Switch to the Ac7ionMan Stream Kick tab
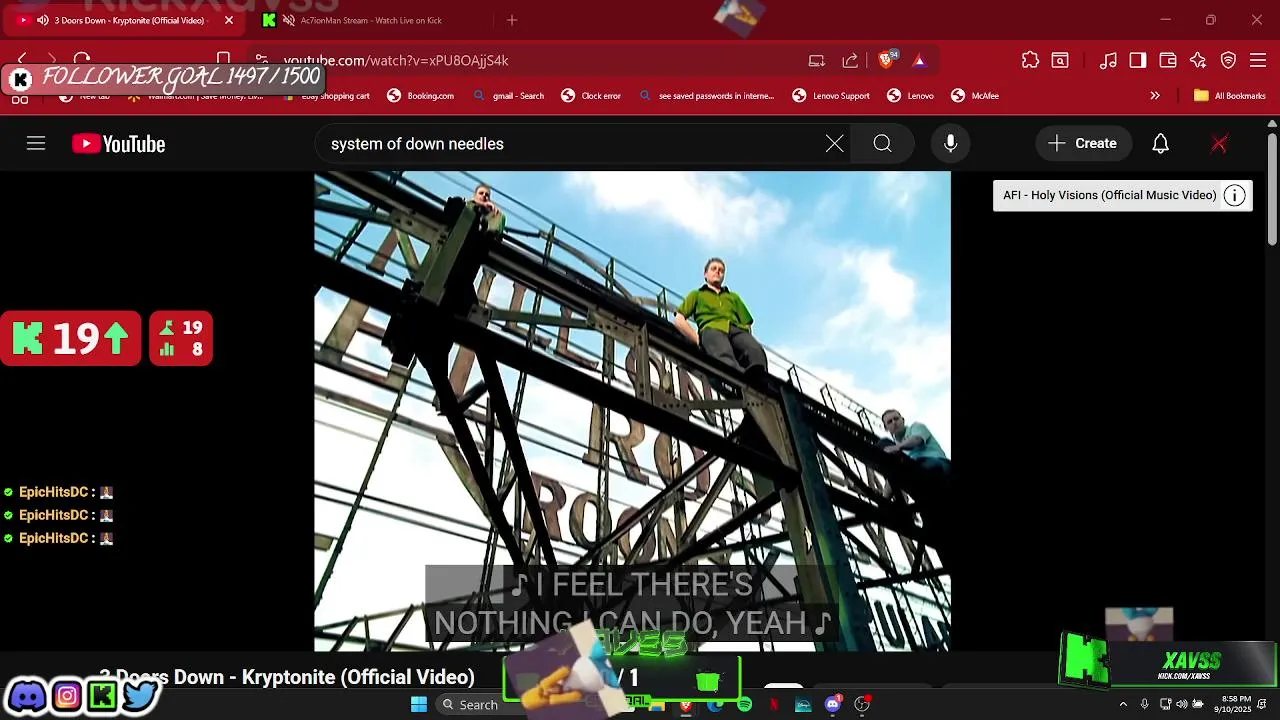 pyautogui.click(x=370, y=20)
